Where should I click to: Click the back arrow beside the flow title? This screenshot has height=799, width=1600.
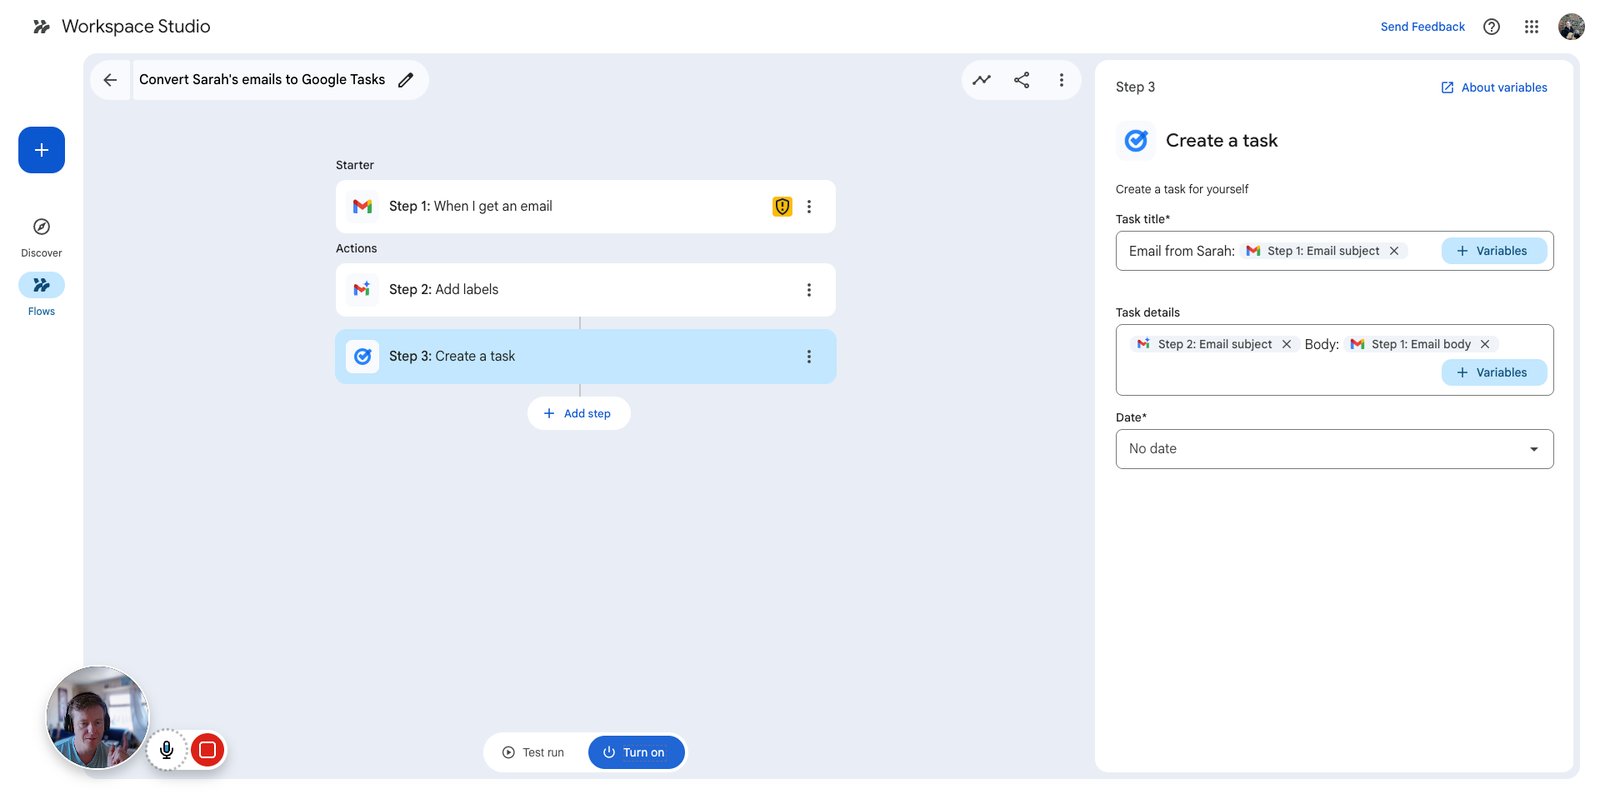tap(110, 80)
